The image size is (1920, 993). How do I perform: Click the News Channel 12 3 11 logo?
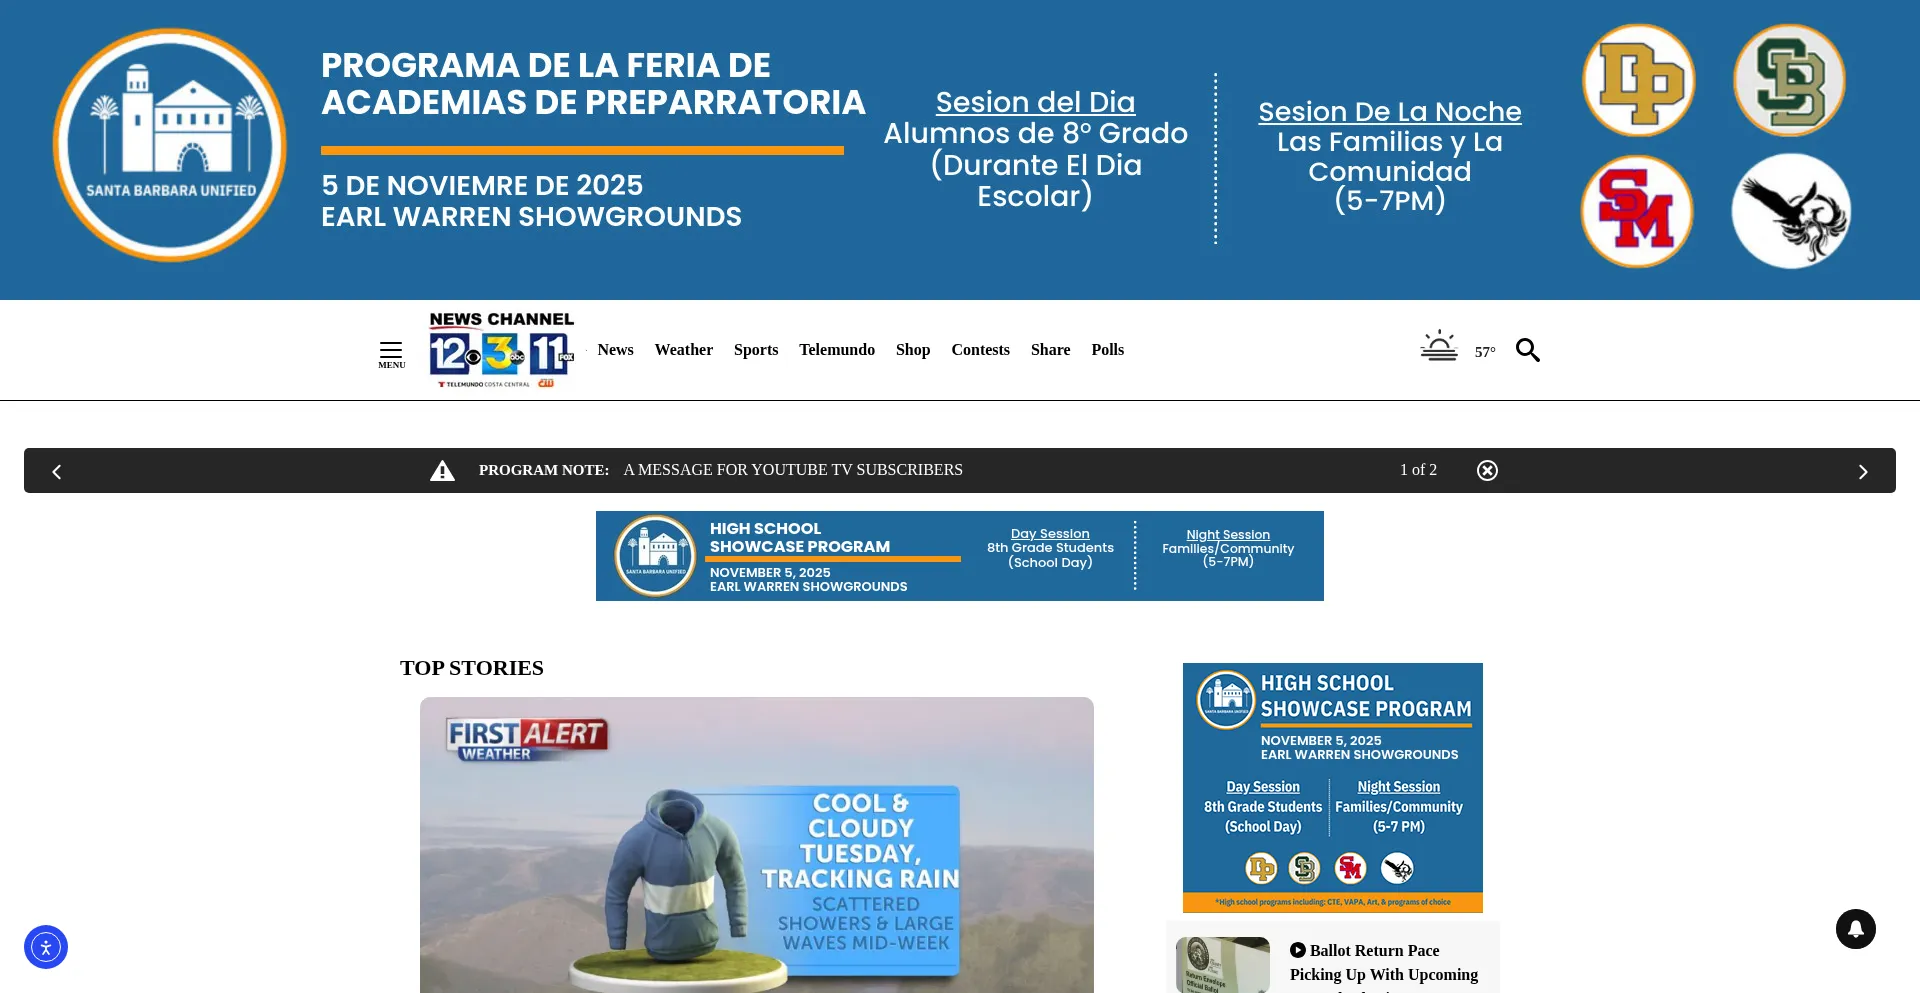coord(501,350)
